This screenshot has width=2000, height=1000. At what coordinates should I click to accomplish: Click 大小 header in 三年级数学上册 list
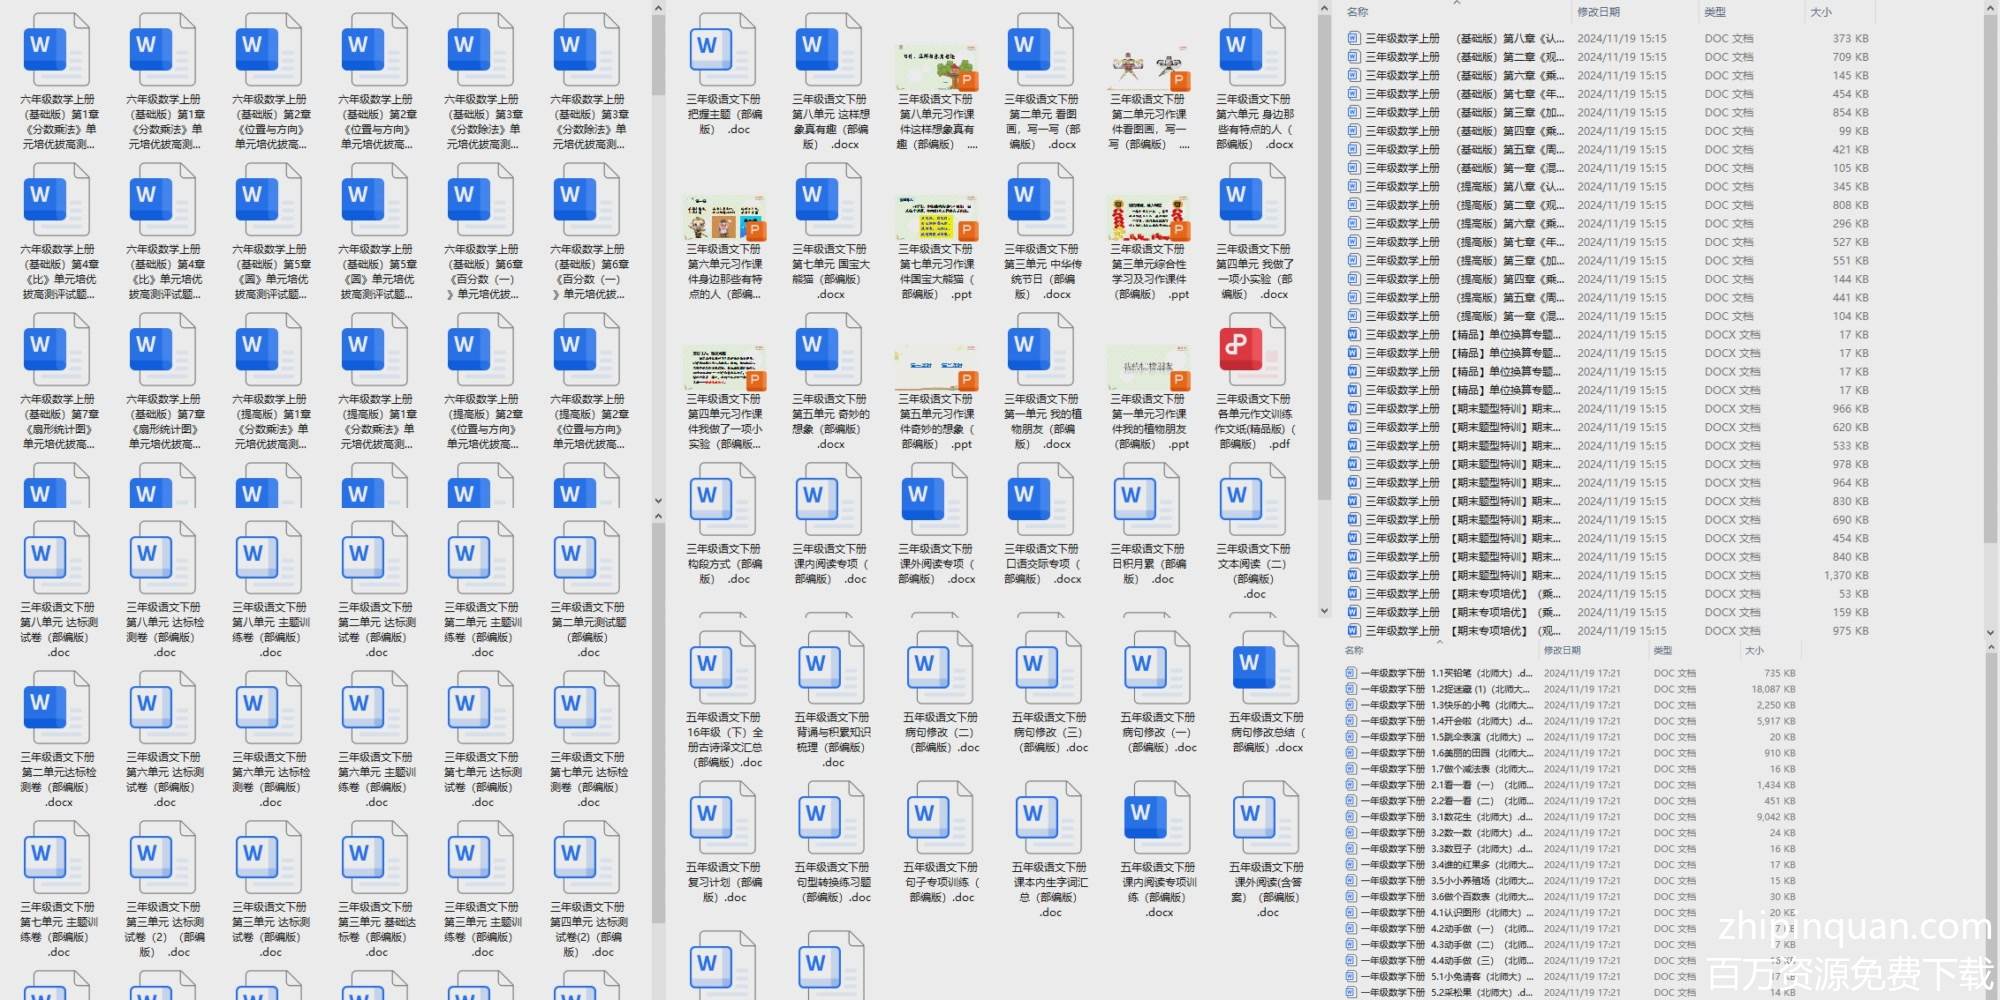click(1821, 12)
